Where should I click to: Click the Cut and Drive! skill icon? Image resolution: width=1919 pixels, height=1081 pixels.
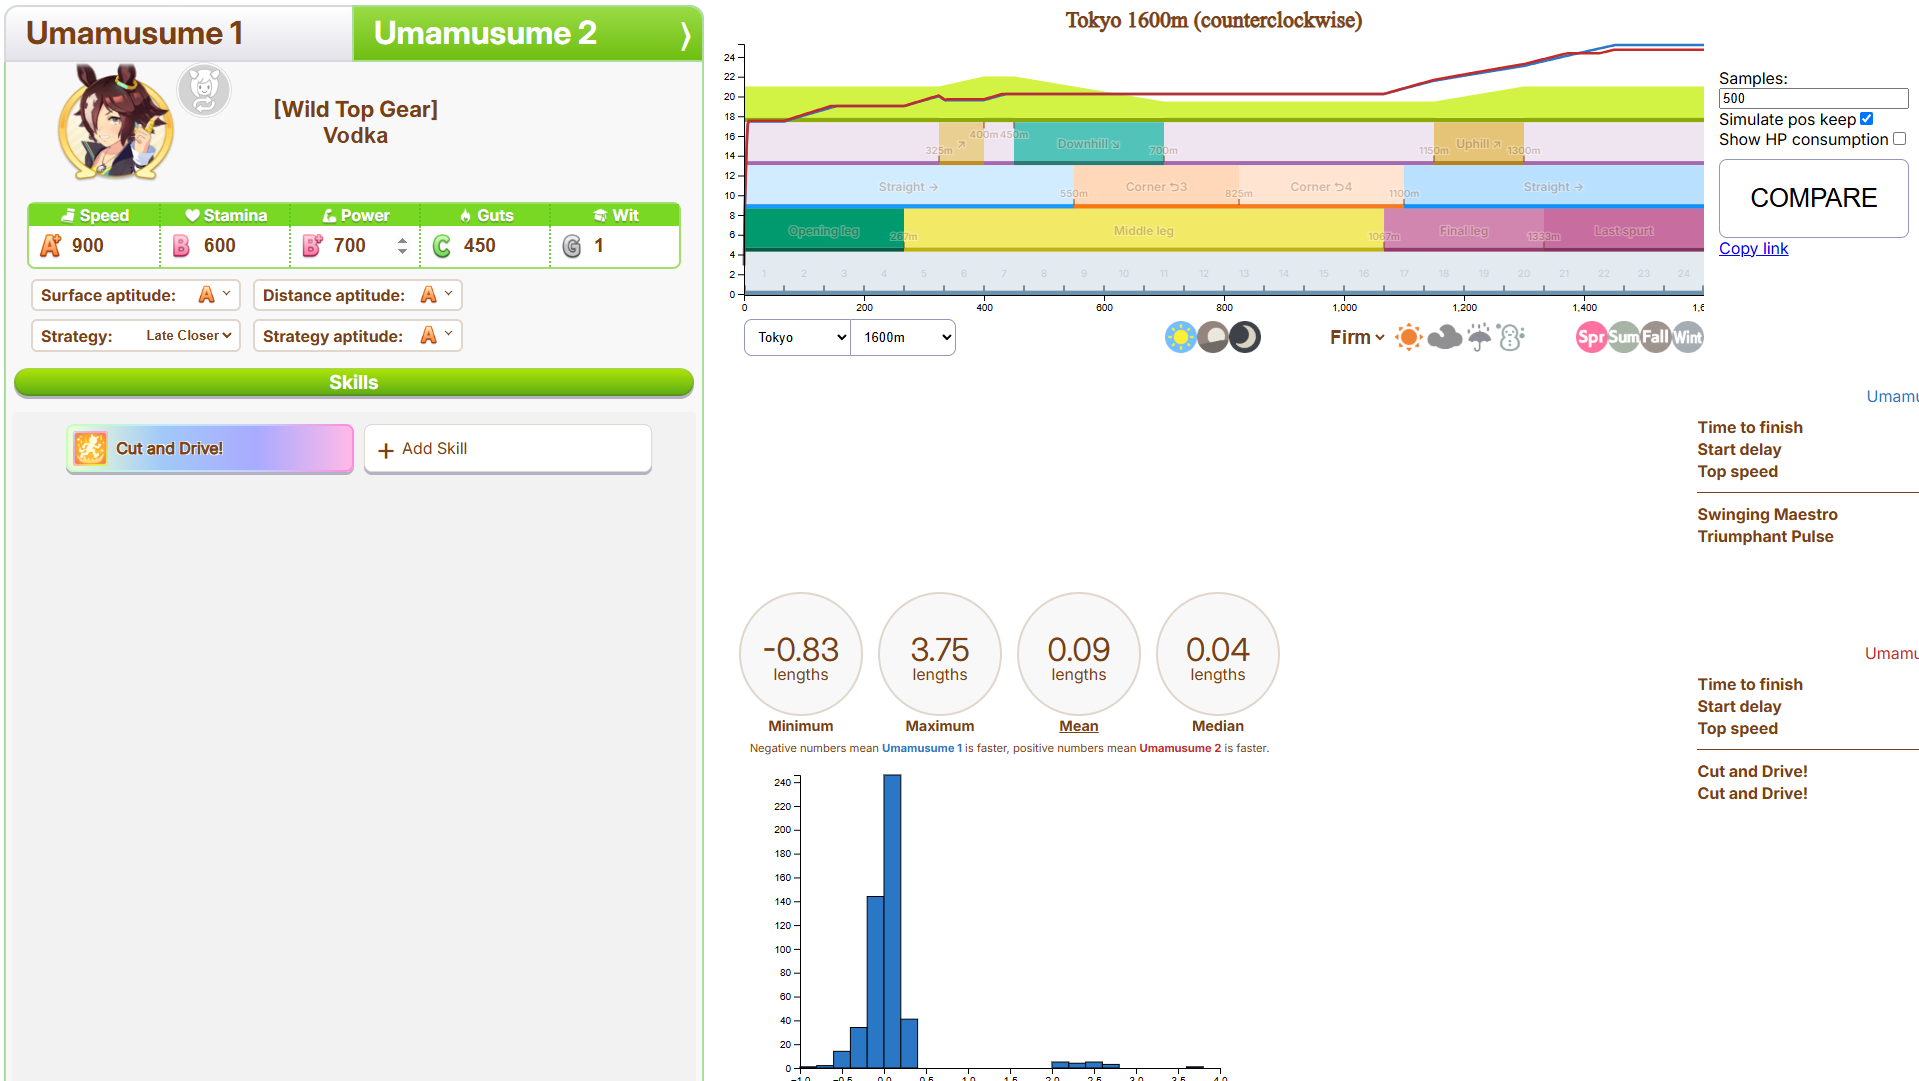[90, 448]
